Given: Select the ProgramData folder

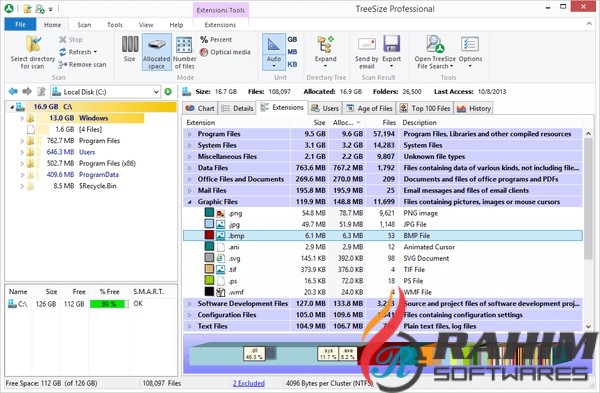Looking at the screenshot, I should pos(99,175).
